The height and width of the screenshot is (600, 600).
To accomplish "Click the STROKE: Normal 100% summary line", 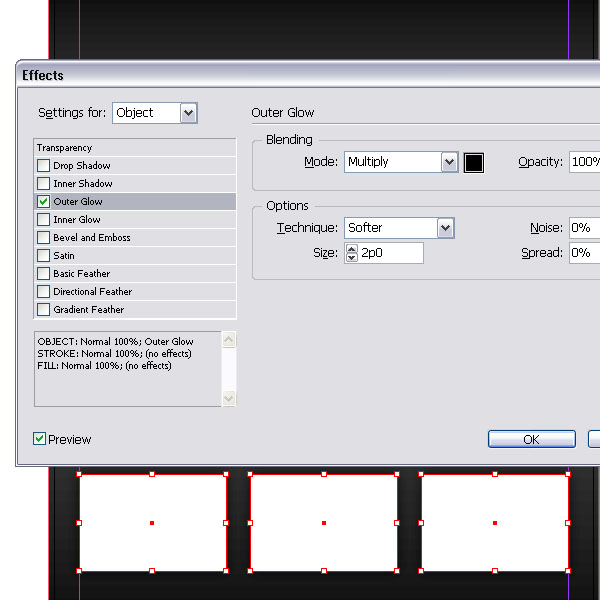I will pos(114,354).
